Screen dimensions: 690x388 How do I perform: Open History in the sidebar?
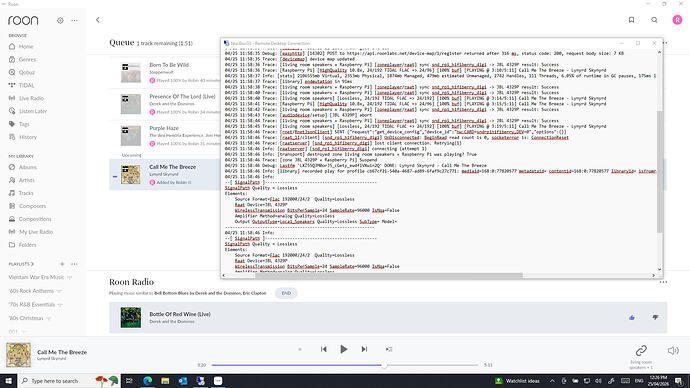pyautogui.click(x=28, y=137)
